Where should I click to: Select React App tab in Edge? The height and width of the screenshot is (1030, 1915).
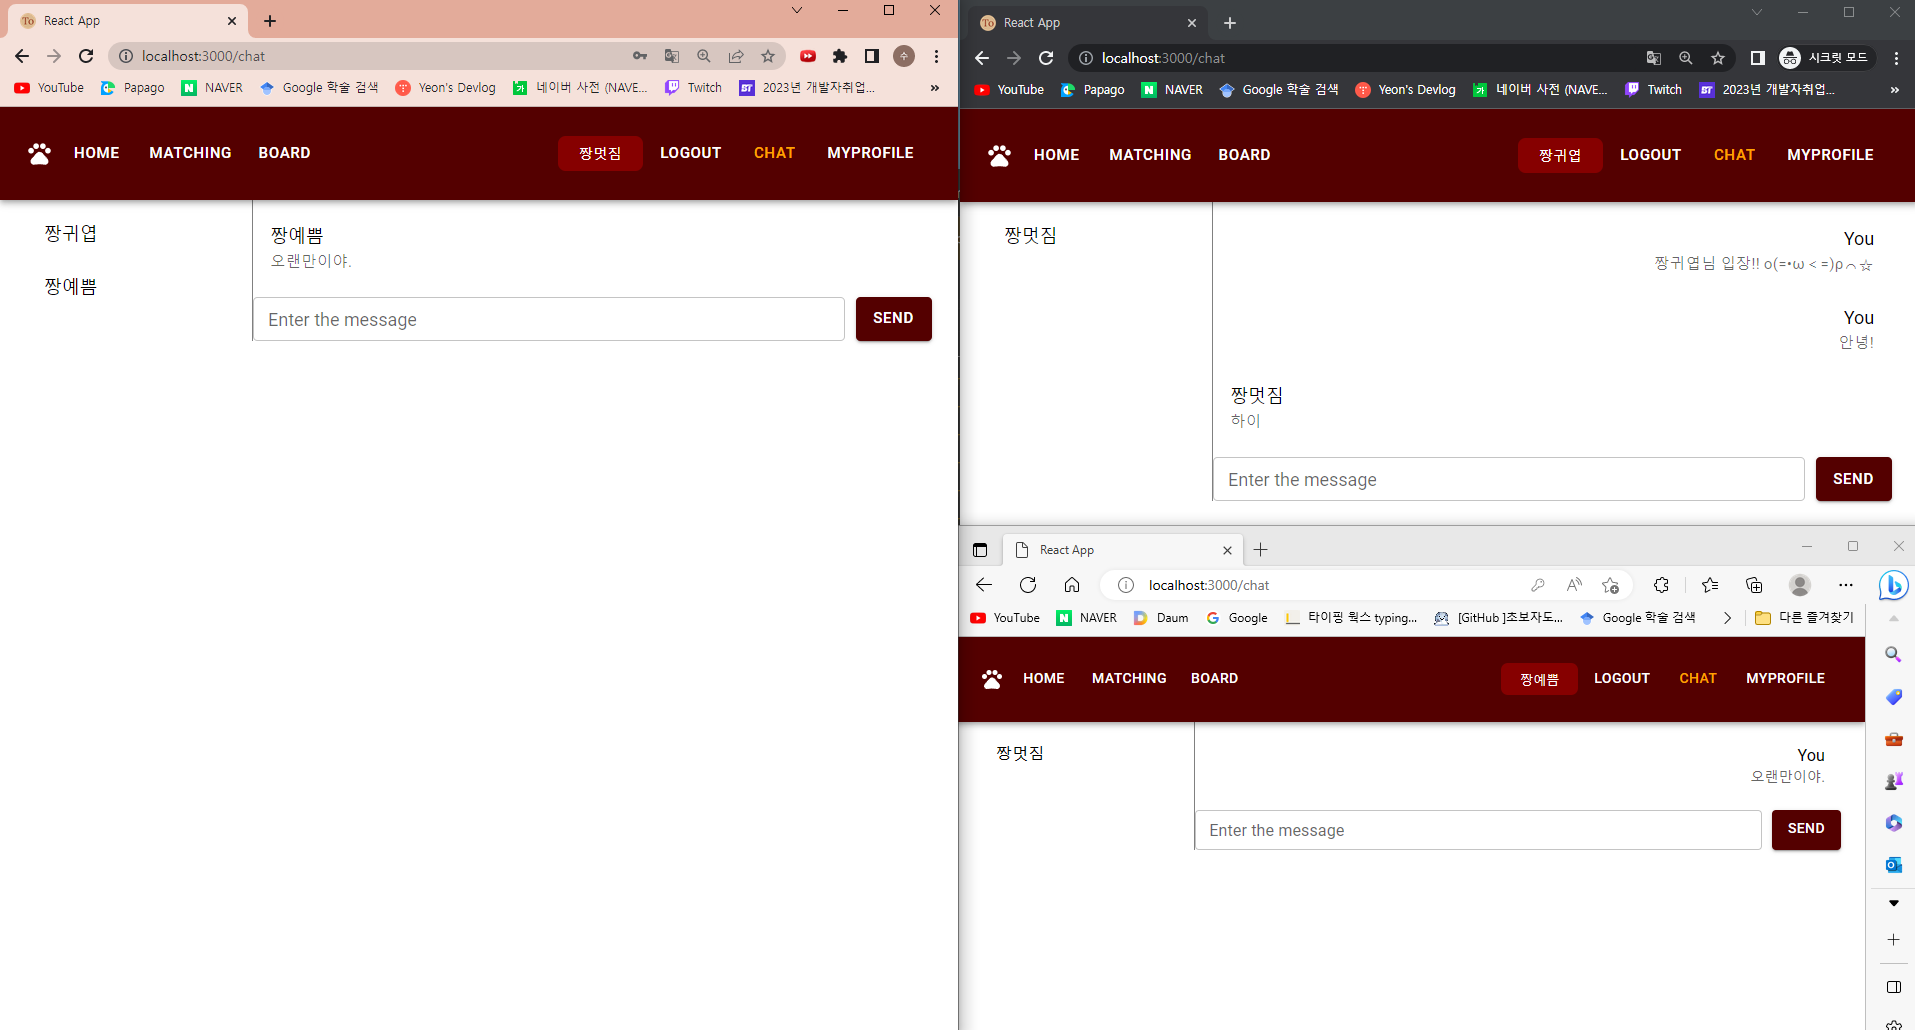[x=1122, y=550]
